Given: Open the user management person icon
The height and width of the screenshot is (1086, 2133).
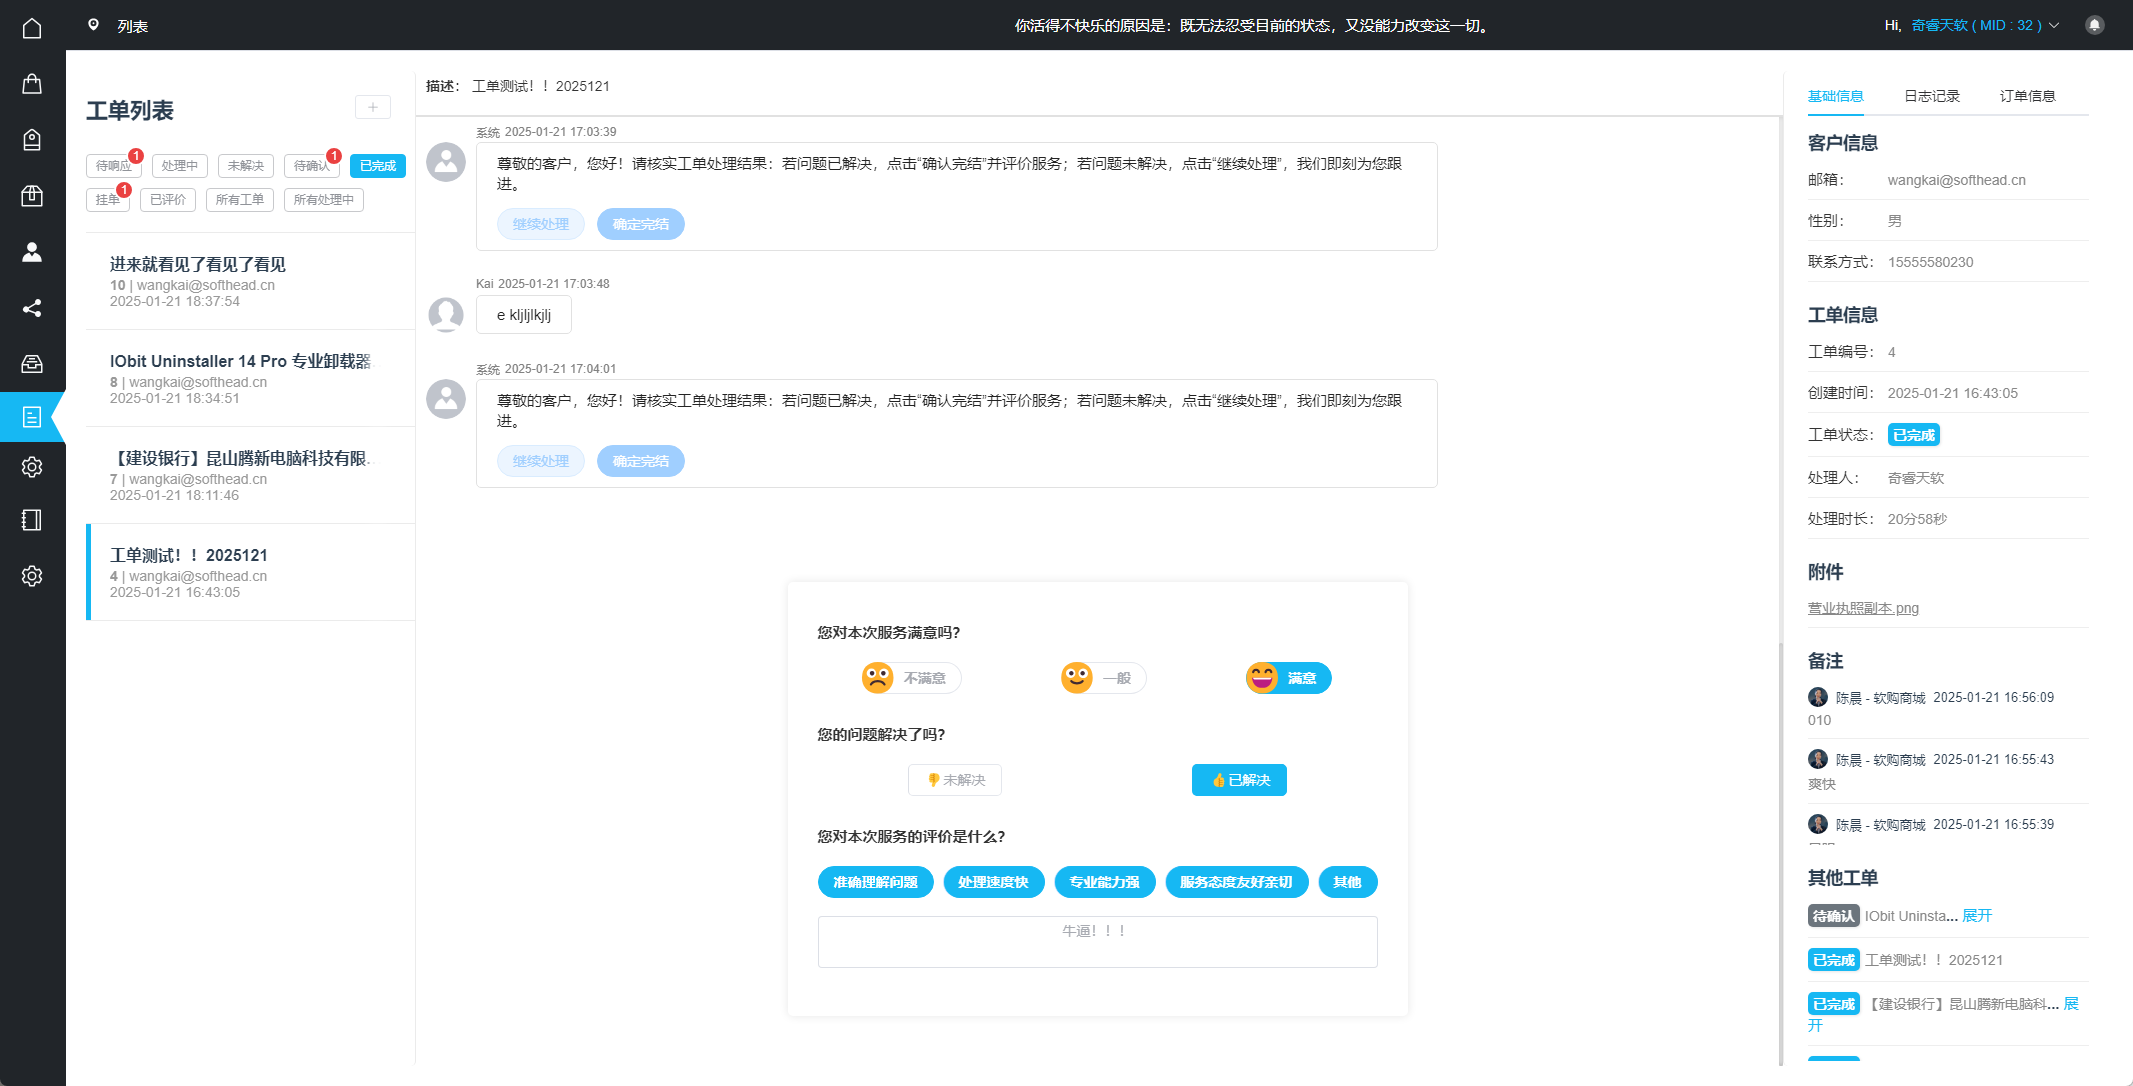Looking at the screenshot, I should tap(32, 253).
